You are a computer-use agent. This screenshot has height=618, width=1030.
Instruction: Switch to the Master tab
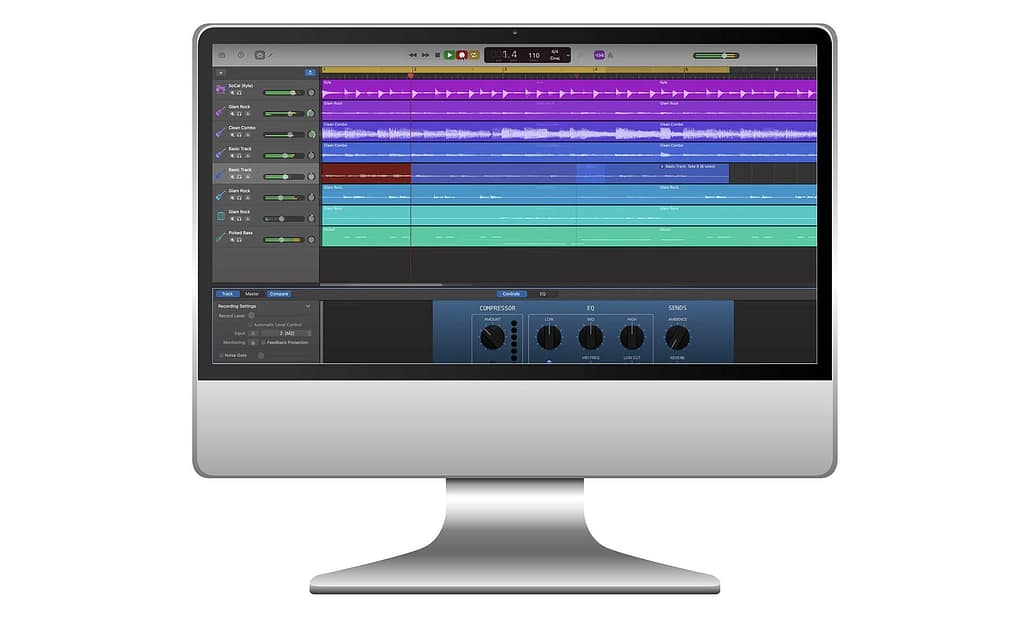pos(252,294)
